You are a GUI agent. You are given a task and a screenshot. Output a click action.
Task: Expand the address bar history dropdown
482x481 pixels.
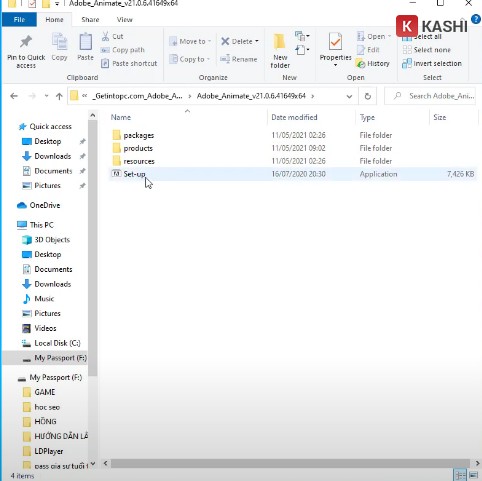(349, 96)
